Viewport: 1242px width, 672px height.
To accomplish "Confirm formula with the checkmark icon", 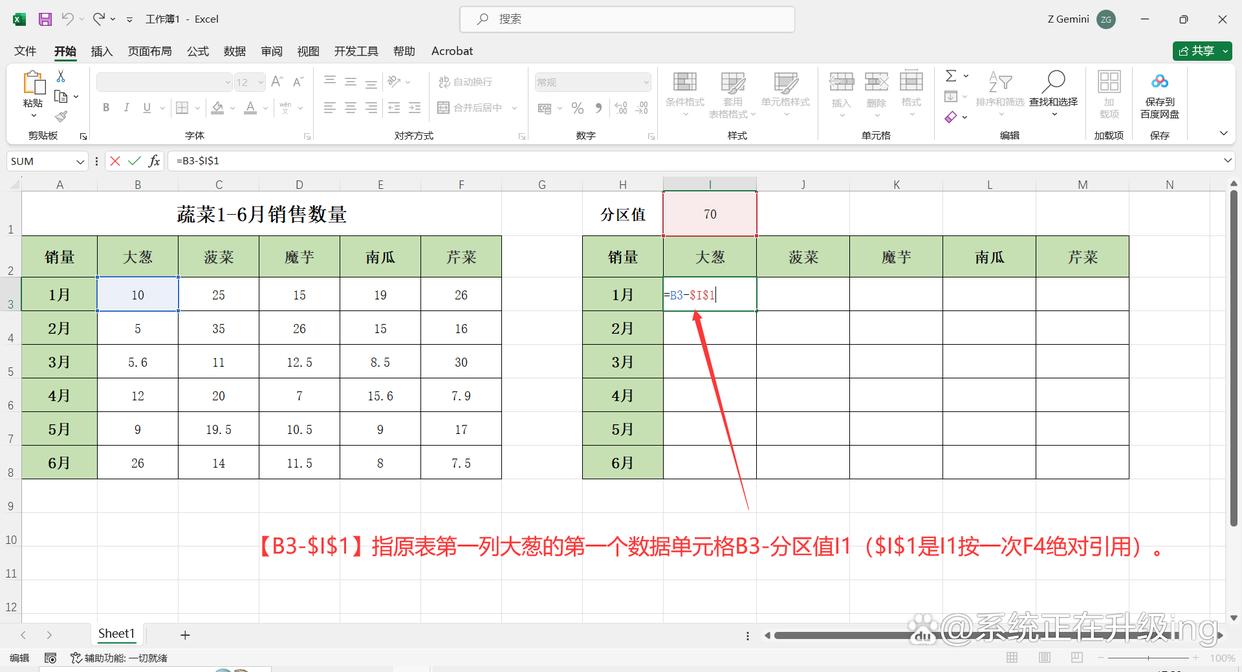I will point(135,161).
